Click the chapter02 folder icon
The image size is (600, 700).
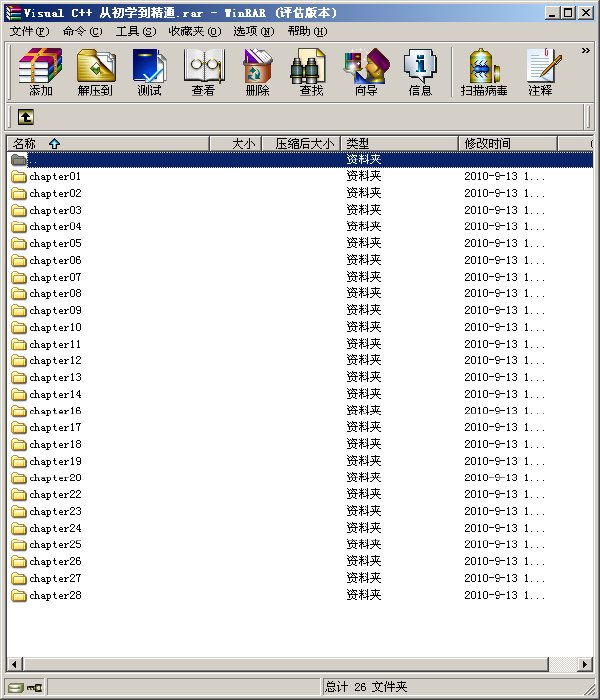(19, 193)
